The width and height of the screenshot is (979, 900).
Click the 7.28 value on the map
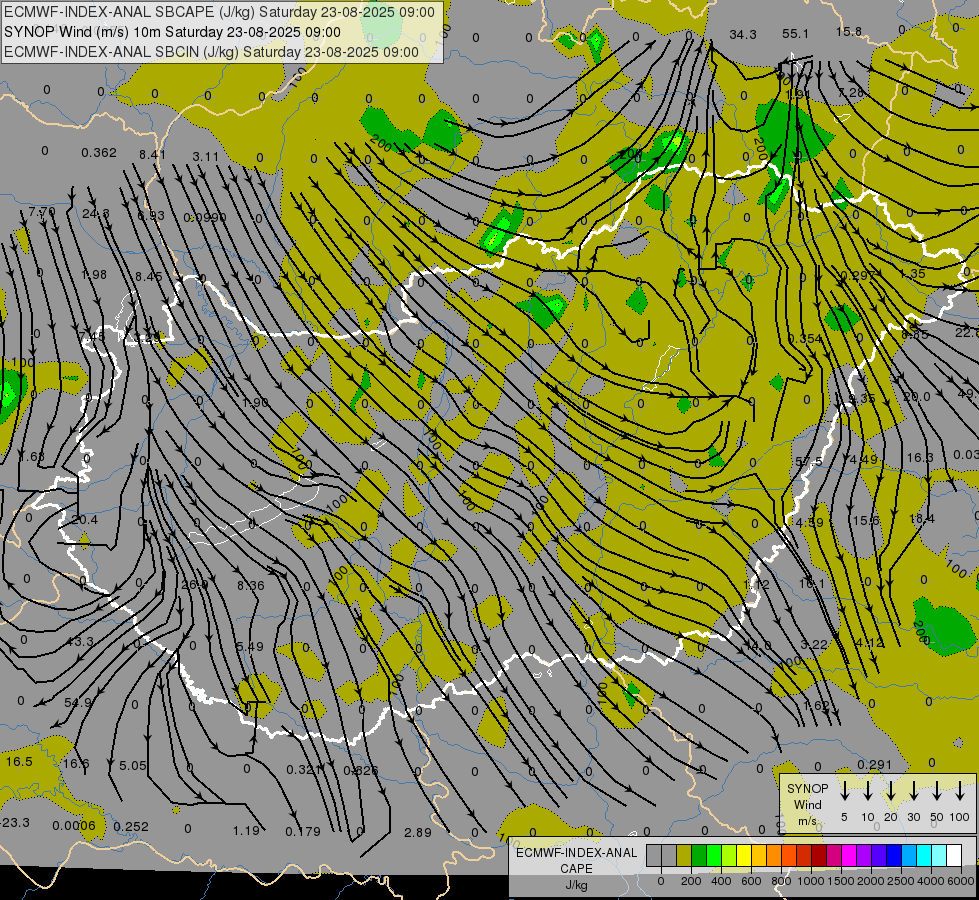(851, 92)
